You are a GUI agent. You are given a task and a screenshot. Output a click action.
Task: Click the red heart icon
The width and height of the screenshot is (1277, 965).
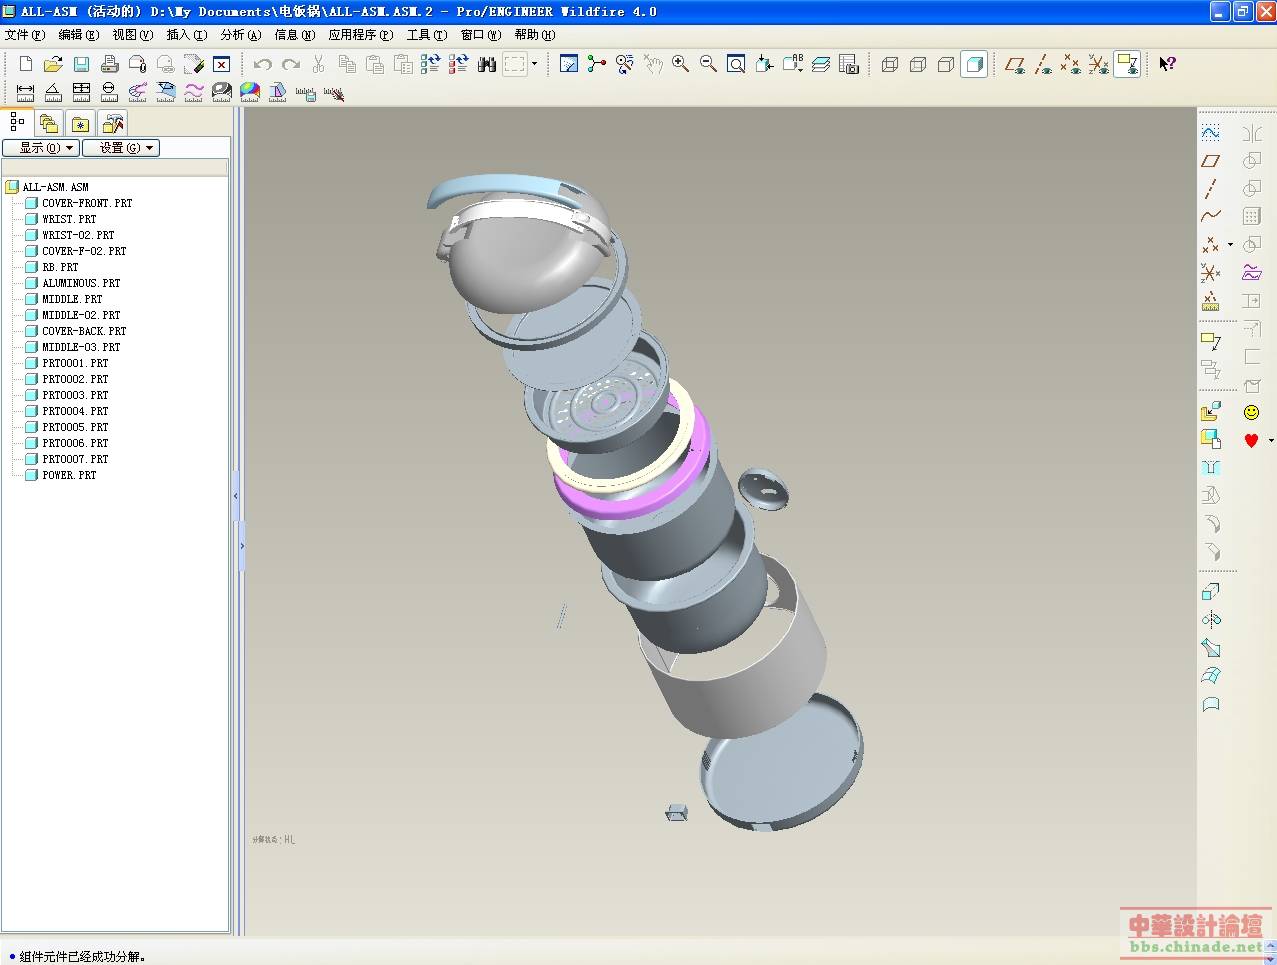[1251, 440]
